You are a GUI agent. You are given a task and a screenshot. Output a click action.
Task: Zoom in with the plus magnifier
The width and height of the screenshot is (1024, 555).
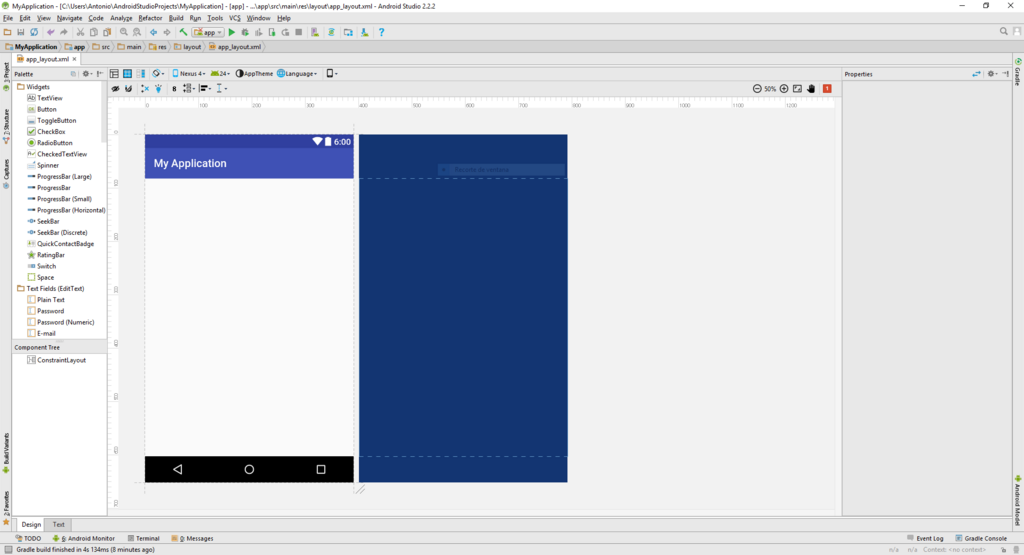pyautogui.click(x=784, y=88)
